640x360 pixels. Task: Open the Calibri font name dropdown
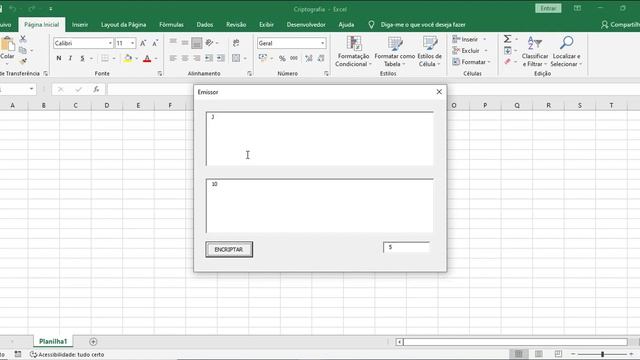tap(110, 43)
